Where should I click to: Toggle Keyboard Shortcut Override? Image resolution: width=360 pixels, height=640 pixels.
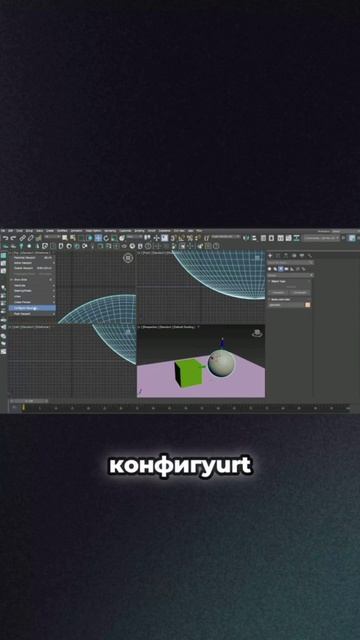tap(164, 238)
